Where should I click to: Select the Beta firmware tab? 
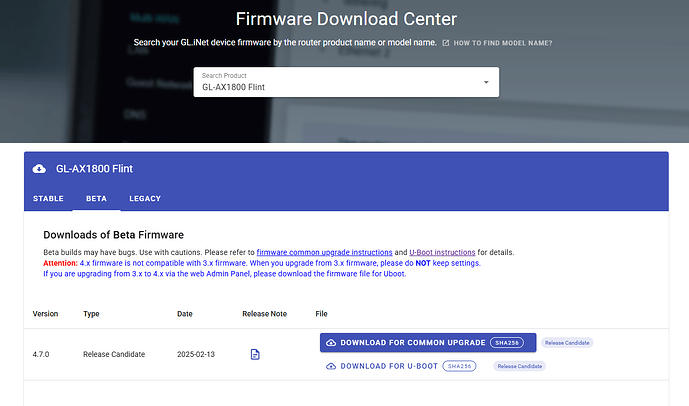coord(96,199)
